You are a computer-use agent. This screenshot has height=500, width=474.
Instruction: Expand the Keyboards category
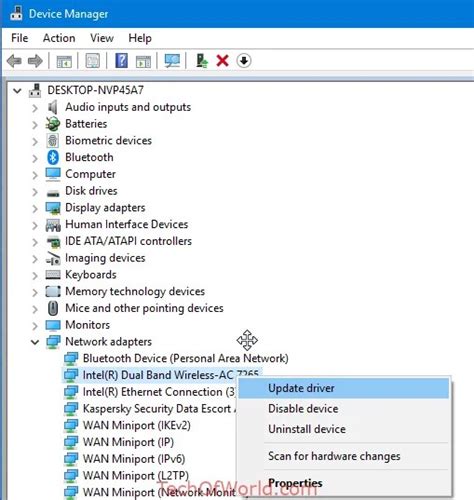(x=35, y=276)
